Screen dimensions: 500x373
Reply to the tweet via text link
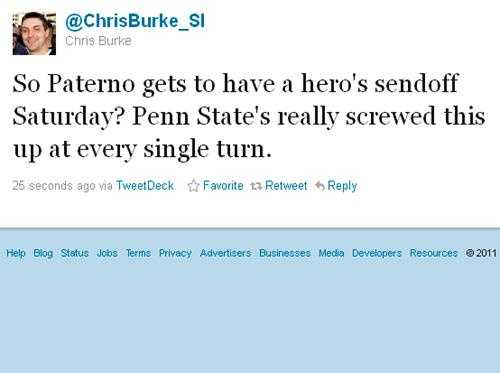tap(342, 186)
